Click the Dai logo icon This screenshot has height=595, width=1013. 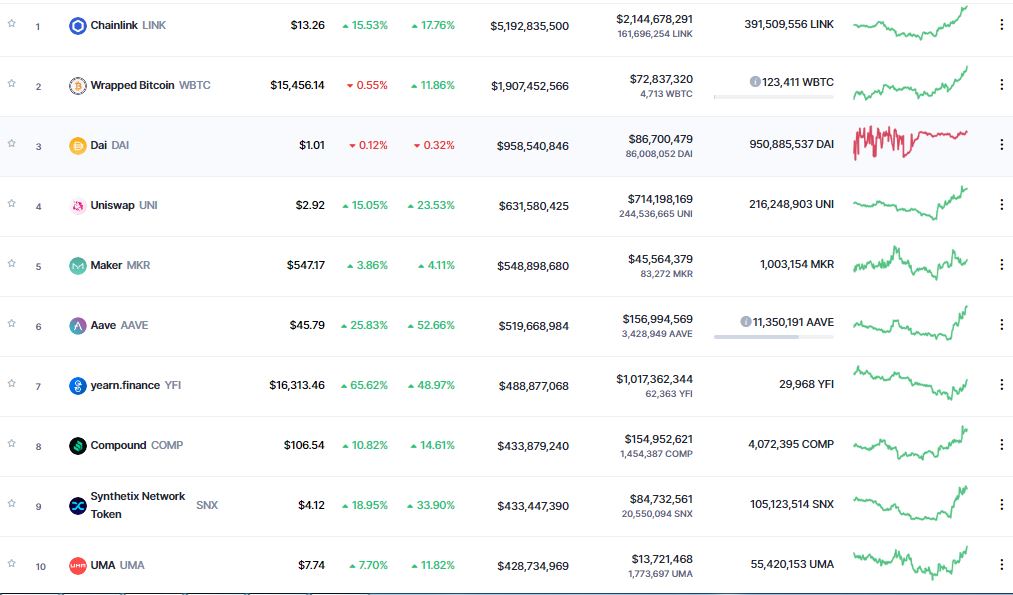pyautogui.click(x=77, y=145)
